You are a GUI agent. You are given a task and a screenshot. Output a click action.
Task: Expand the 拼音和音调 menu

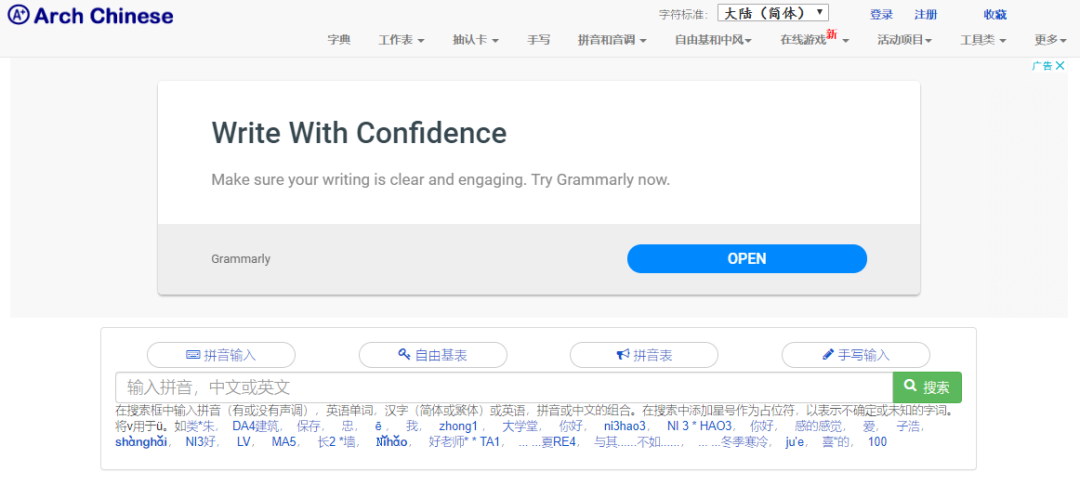pos(612,40)
